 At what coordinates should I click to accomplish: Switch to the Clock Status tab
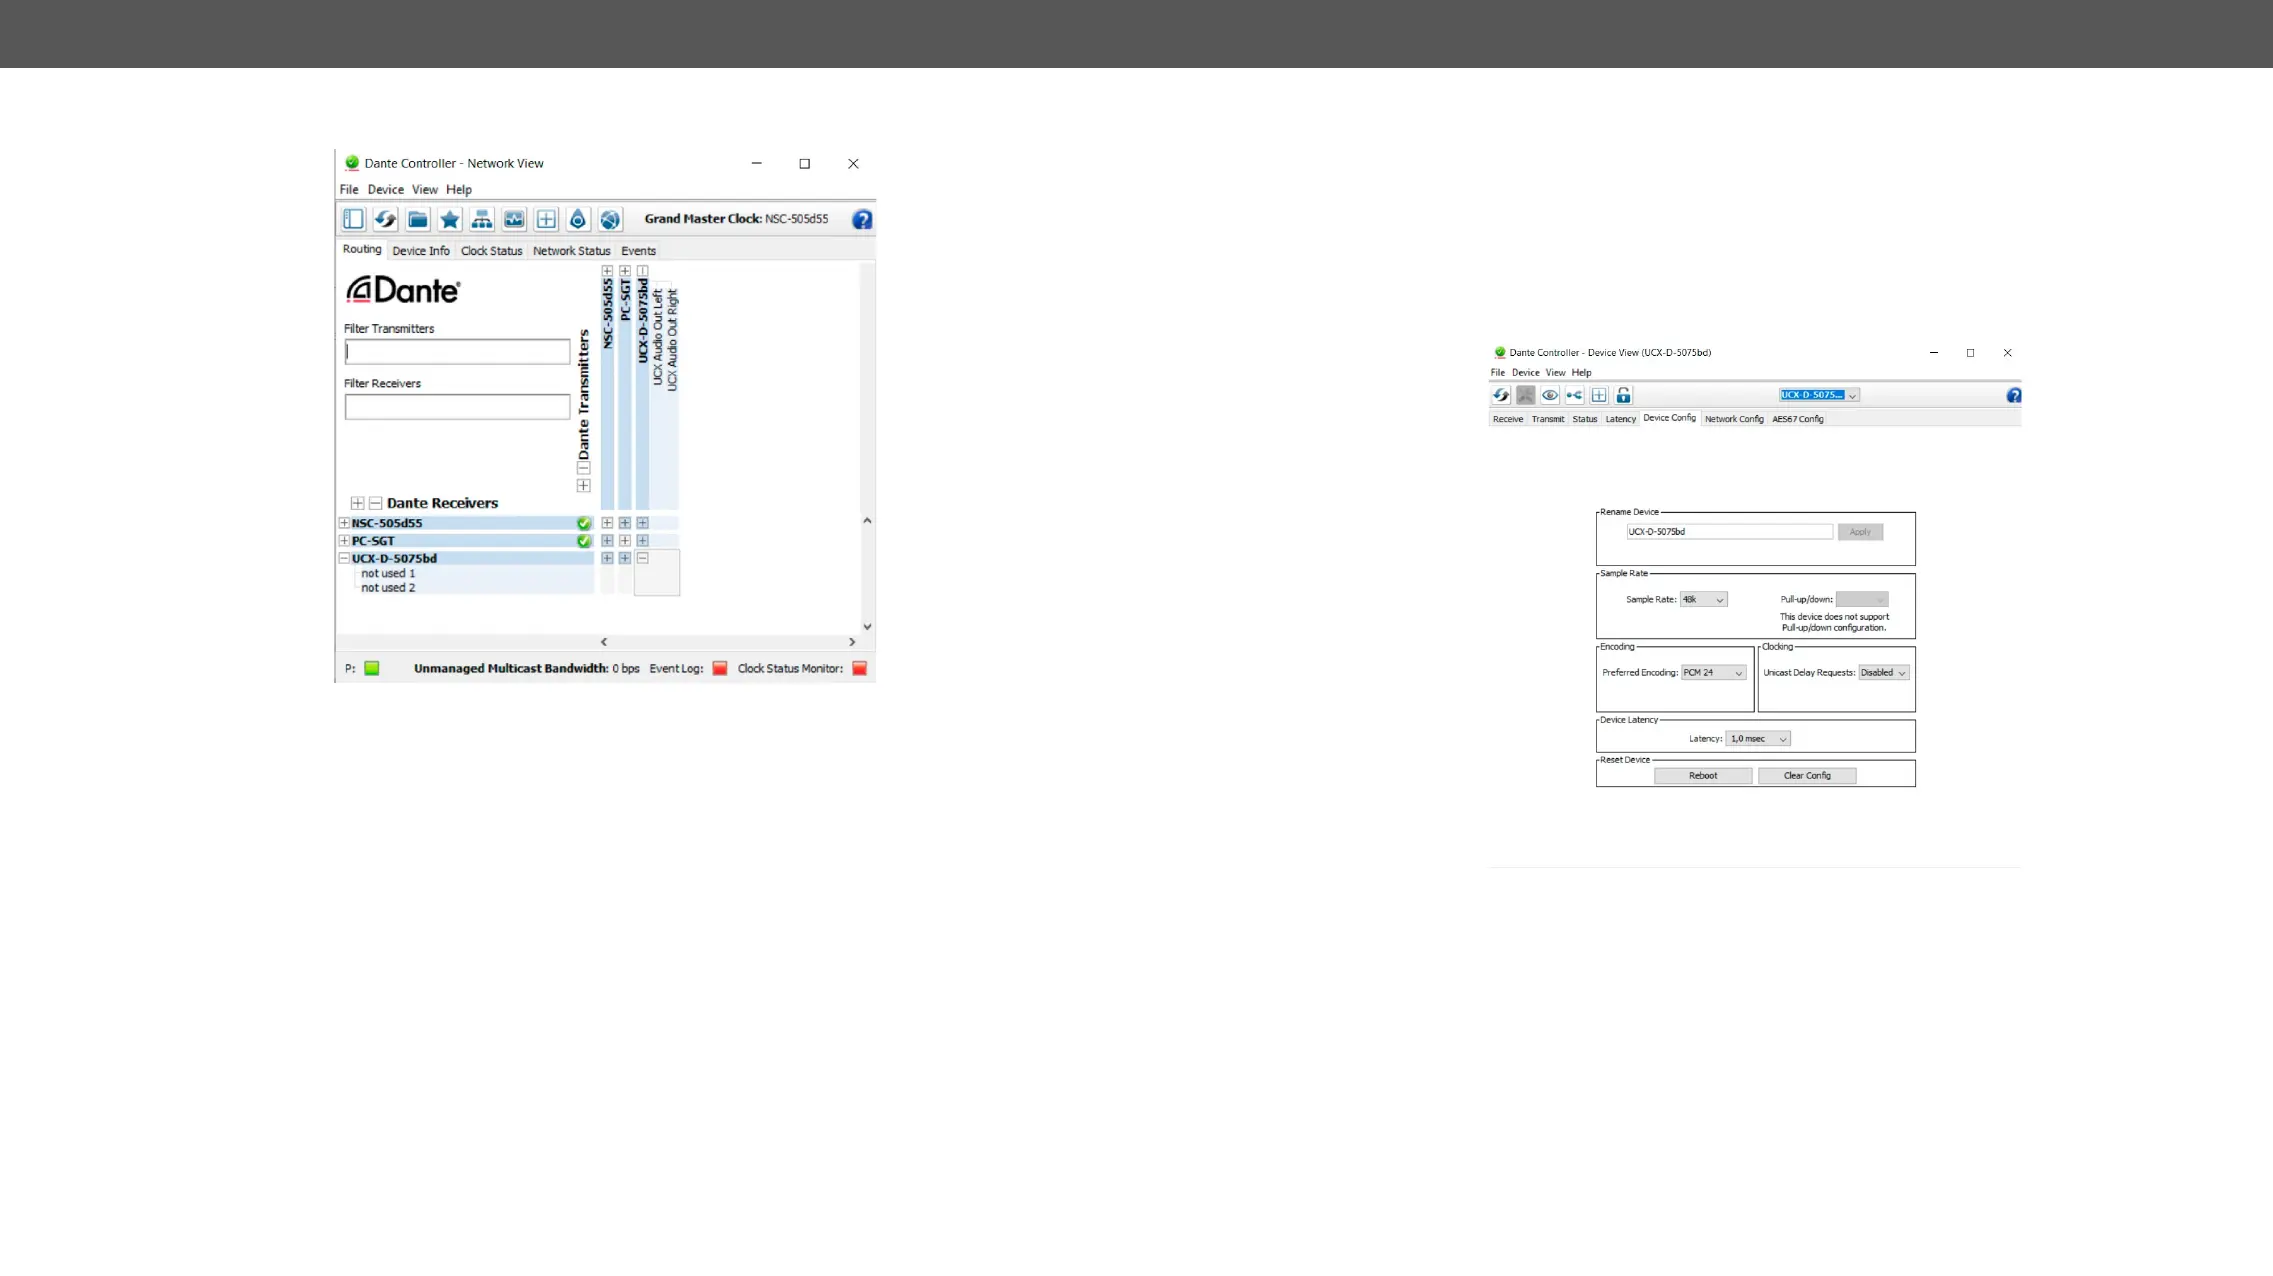click(491, 251)
